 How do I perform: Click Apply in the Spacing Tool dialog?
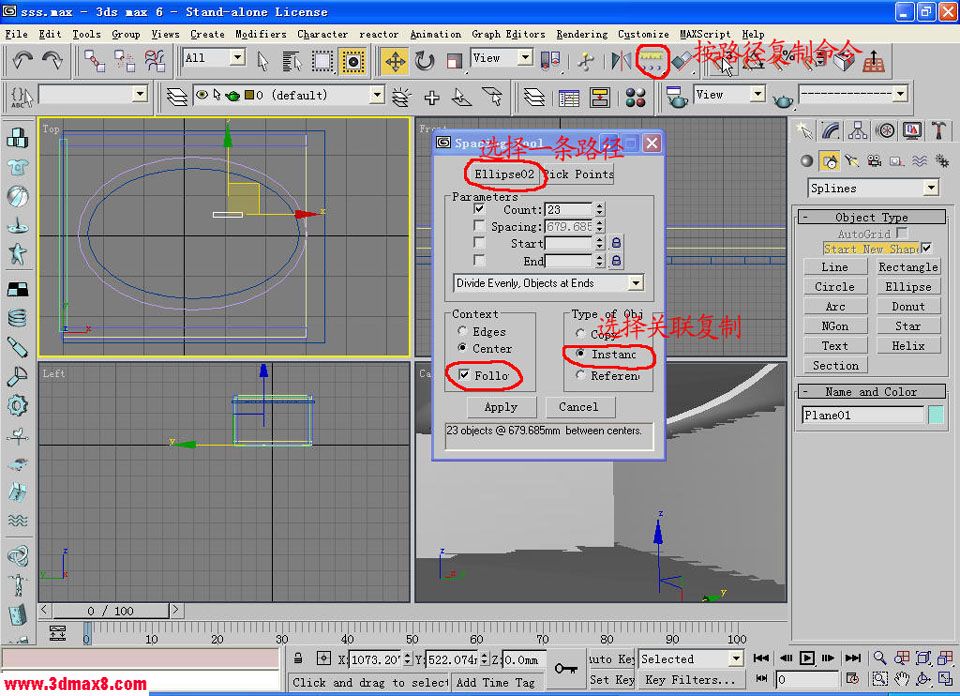501,407
